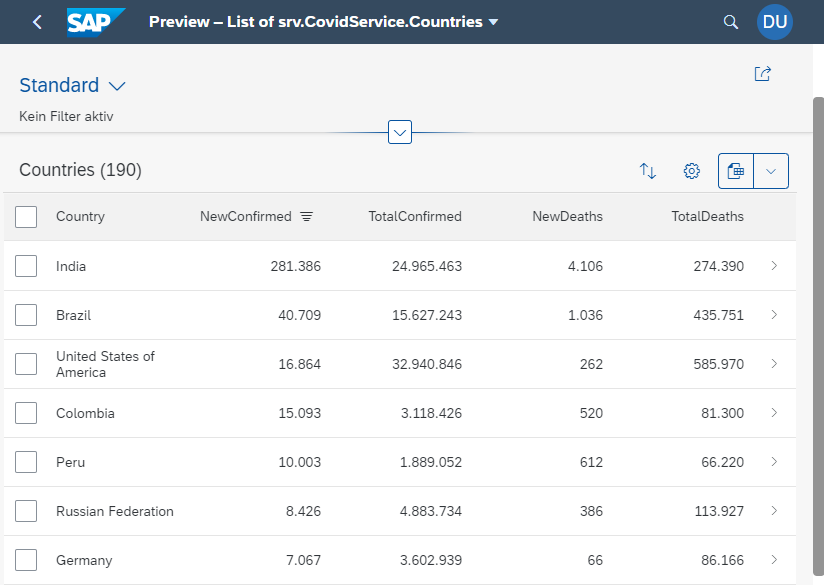Select the Brazil row checkbox
The width and height of the screenshot is (824, 585).
tap(26, 315)
